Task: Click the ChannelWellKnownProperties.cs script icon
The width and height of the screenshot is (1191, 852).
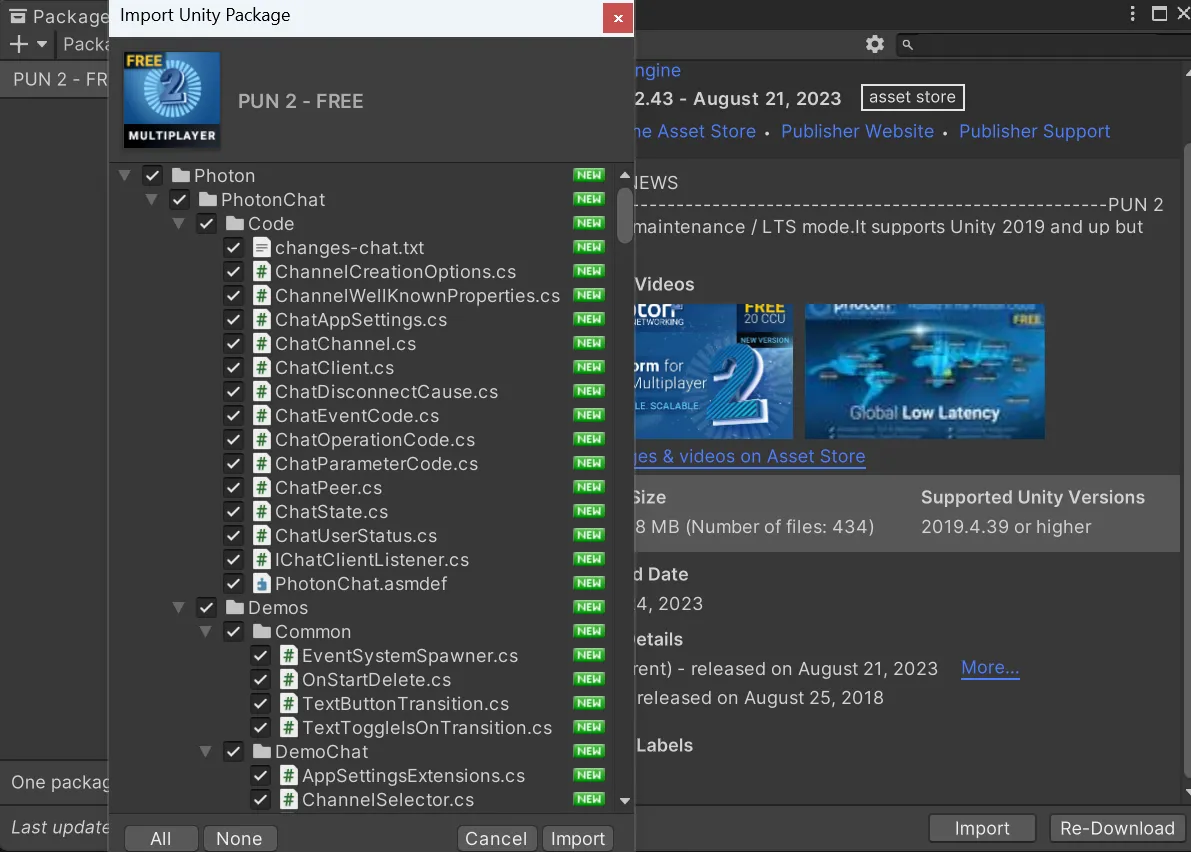Action: coord(261,295)
